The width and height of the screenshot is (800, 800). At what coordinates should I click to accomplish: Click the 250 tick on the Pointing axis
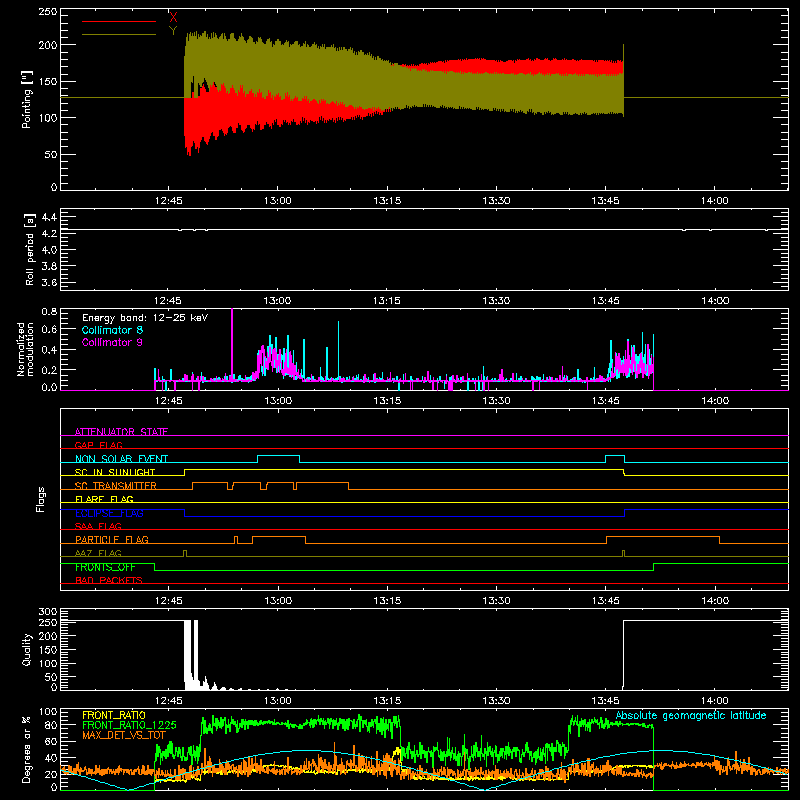pos(47,12)
